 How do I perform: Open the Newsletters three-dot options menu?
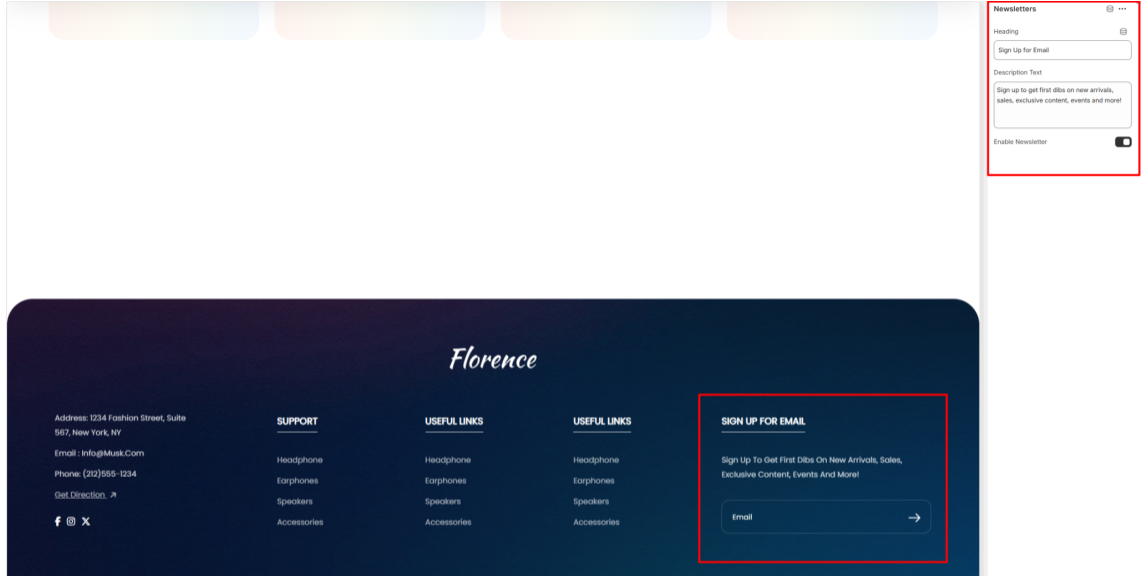point(1122,9)
